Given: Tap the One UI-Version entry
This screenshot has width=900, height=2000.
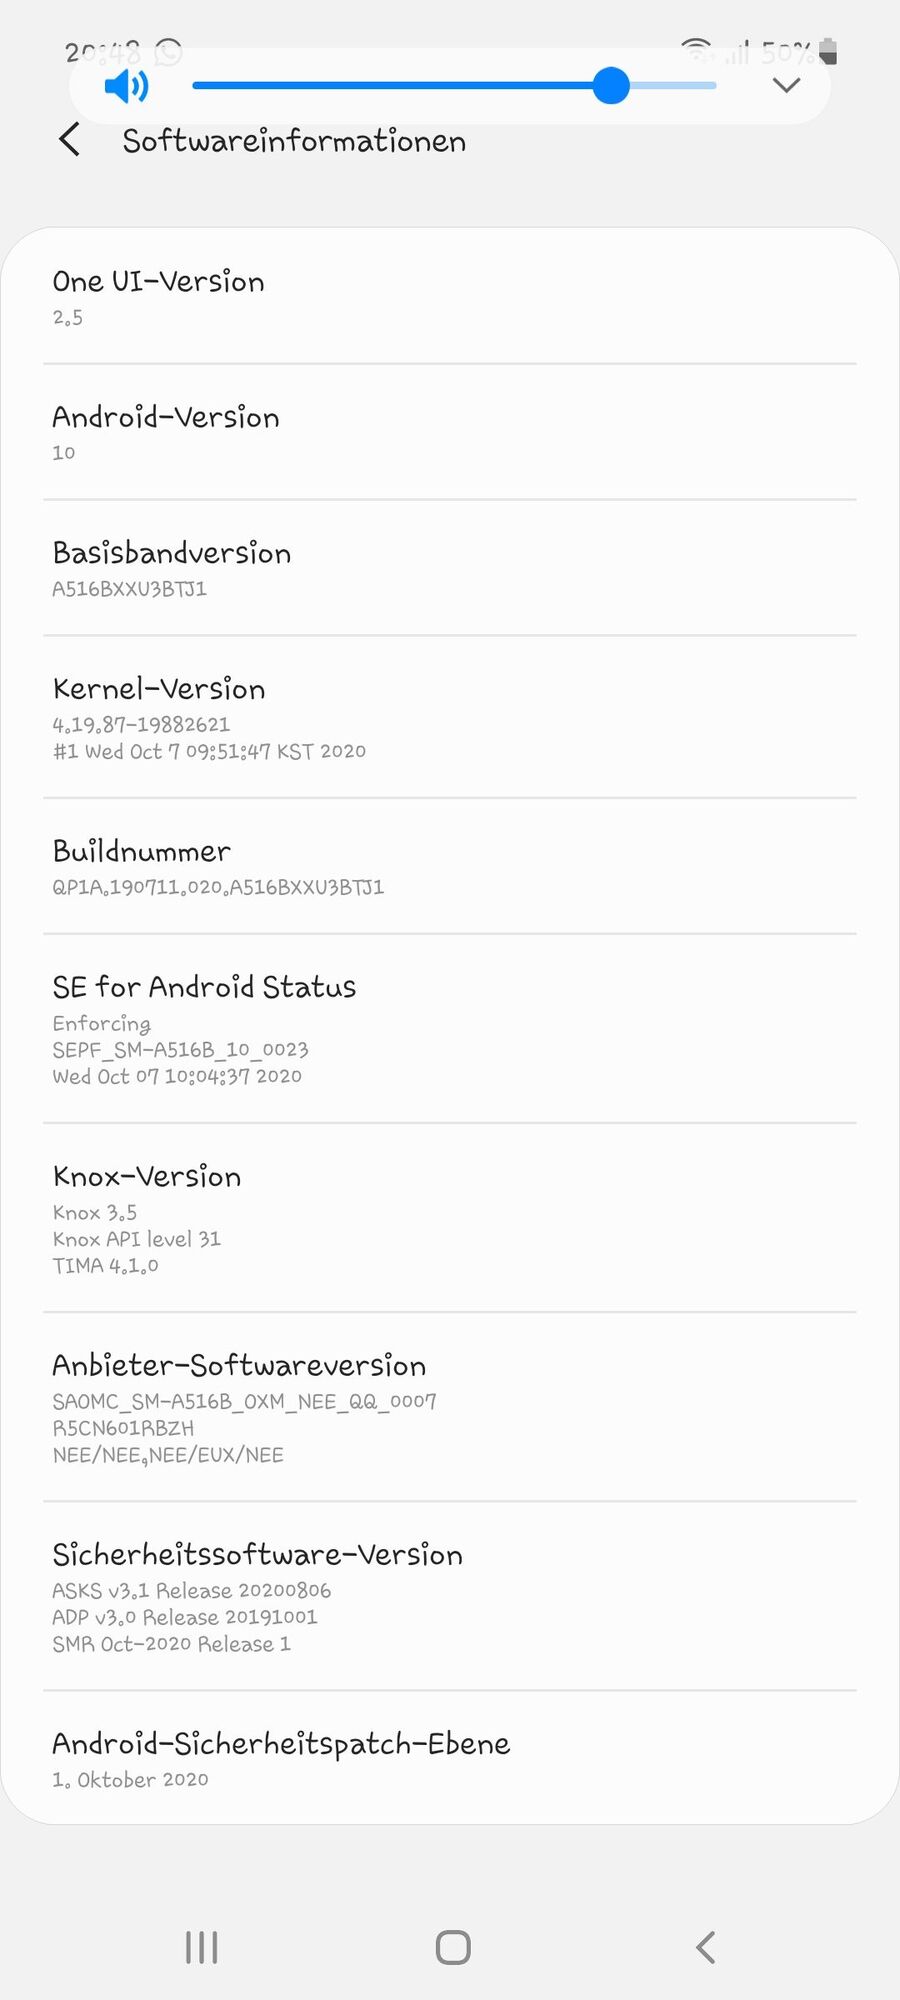Looking at the screenshot, I should tap(450, 297).
